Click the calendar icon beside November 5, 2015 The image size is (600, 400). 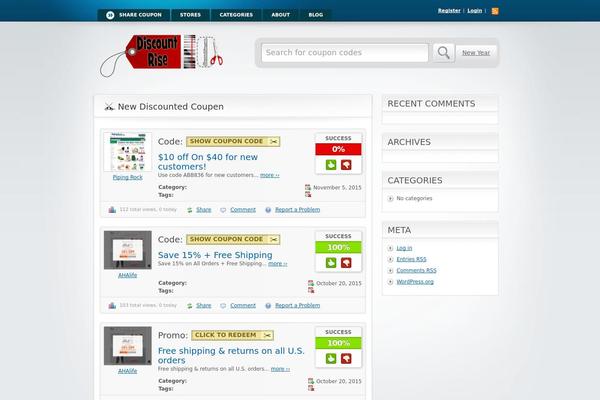tap(308, 187)
